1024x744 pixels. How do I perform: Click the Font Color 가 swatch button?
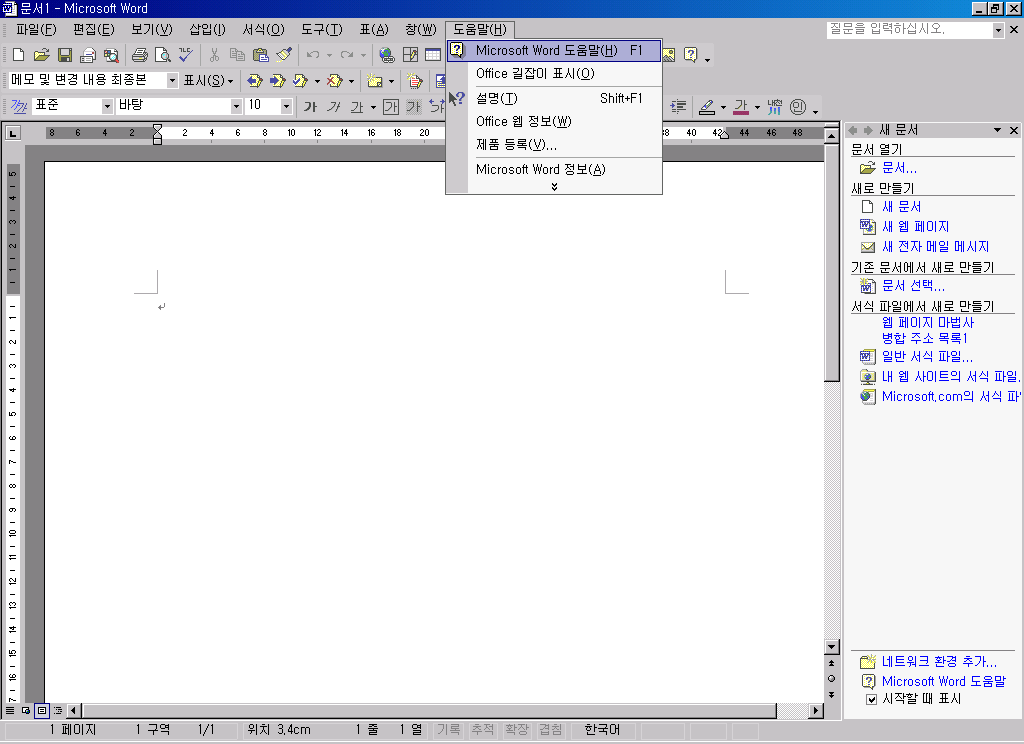coord(741,107)
